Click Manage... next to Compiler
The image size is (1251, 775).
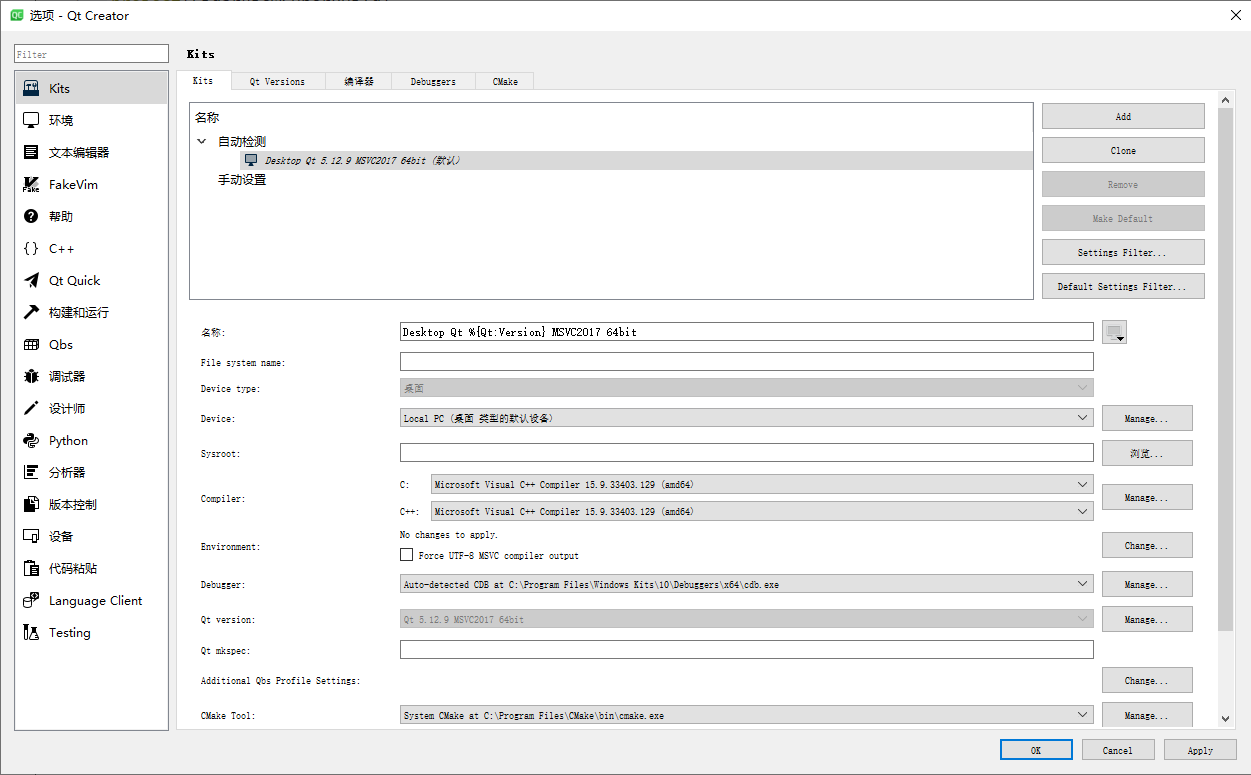(1147, 497)
